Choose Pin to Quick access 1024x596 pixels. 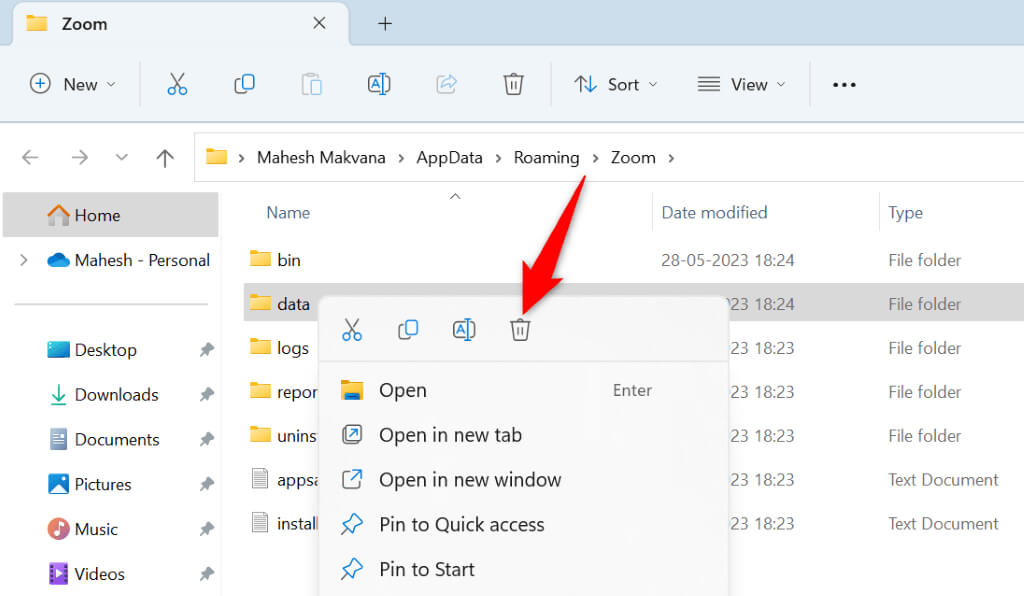coord(523,524)
